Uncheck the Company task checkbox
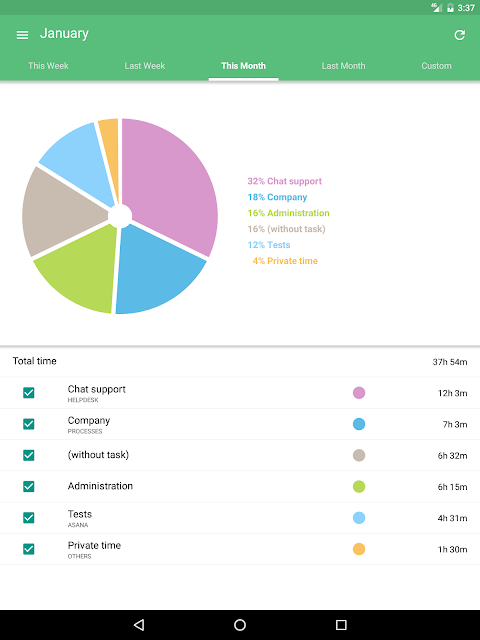Viewport: 480px width, 640px height. (x=29, y=424)
